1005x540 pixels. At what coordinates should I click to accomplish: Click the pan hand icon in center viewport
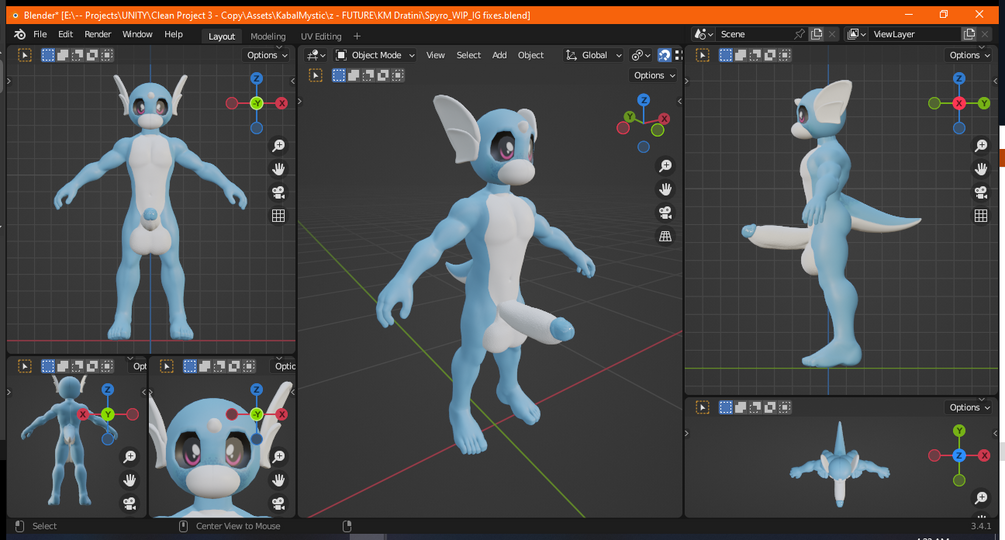[665, 190]
